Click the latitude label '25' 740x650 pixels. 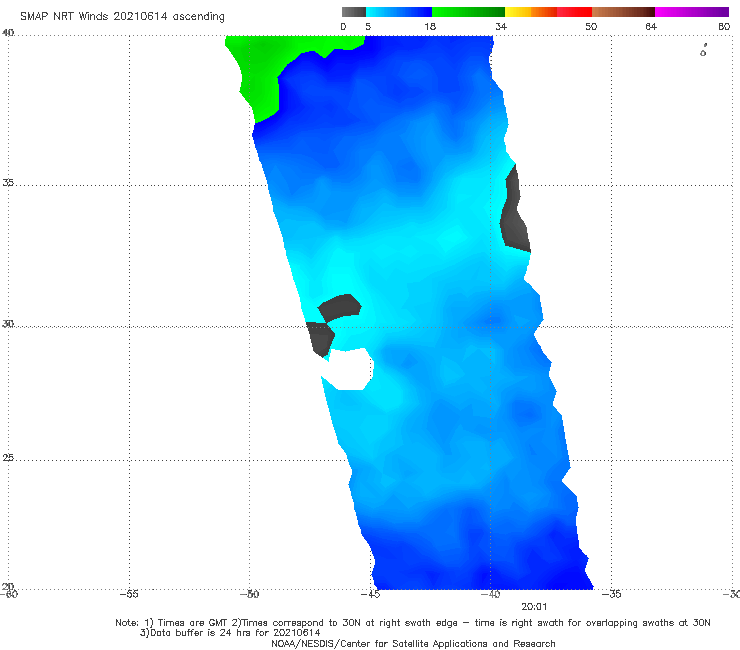(8, 457)
